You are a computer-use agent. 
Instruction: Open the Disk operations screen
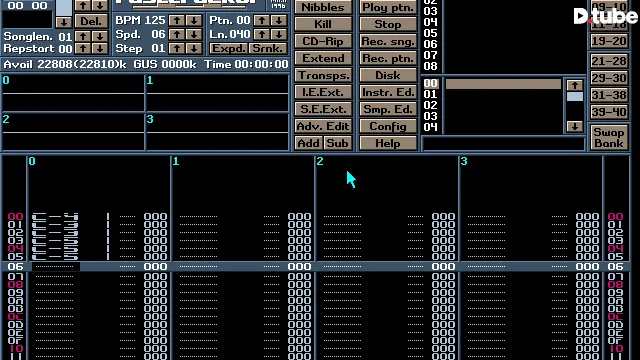click(388, 75)
